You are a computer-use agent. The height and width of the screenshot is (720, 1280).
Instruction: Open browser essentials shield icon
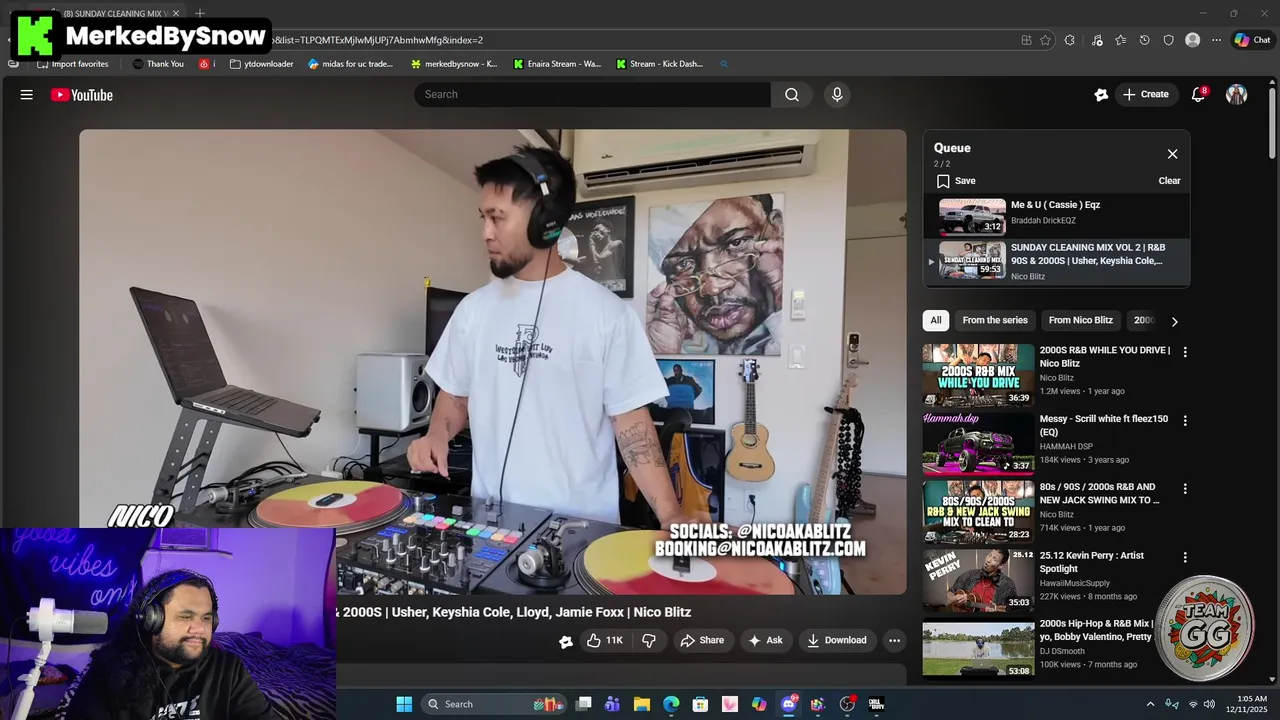click(x=1168, y=40)
